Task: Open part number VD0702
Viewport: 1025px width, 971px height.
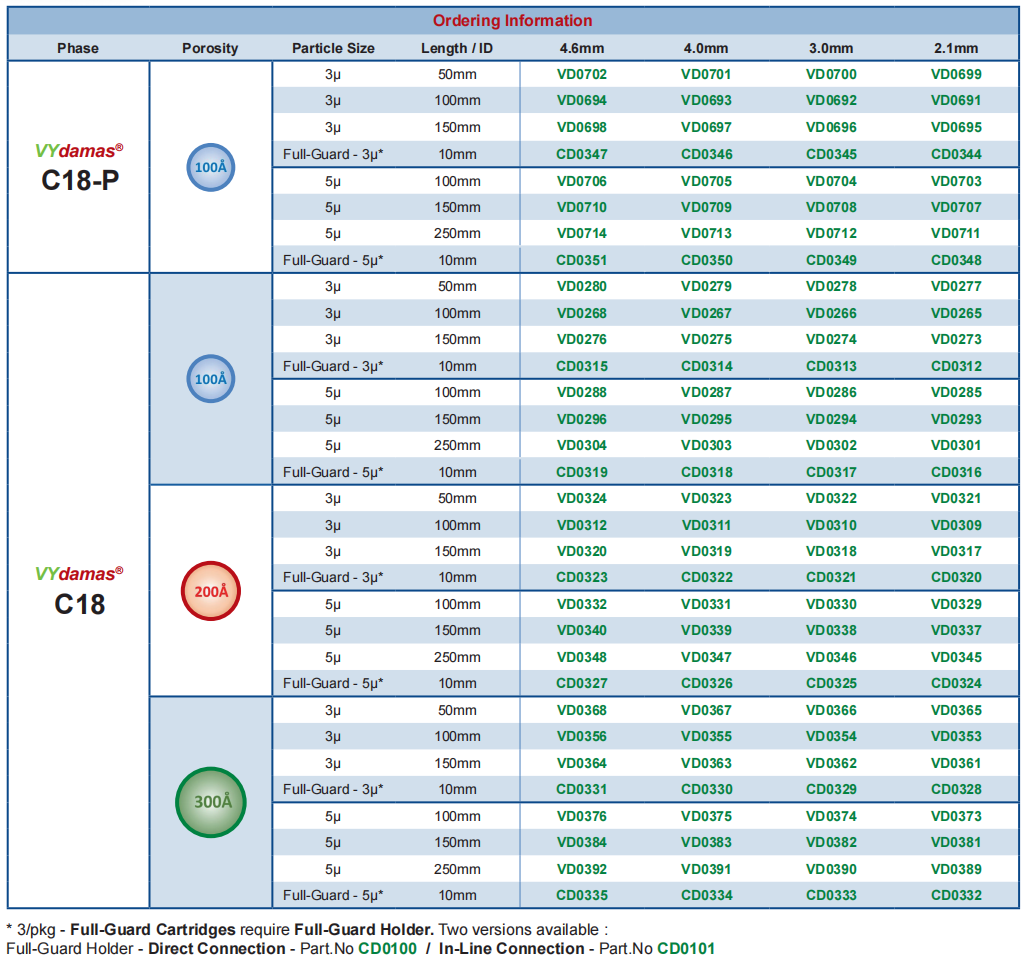Action: [x=582, y=75]
